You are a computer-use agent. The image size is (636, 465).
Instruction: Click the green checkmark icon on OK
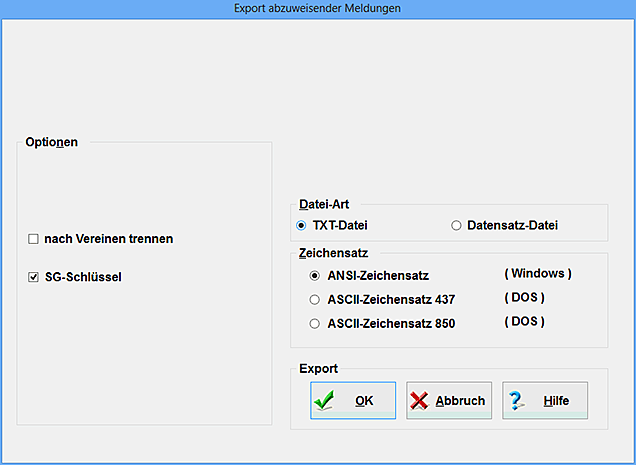click(325, 401)
